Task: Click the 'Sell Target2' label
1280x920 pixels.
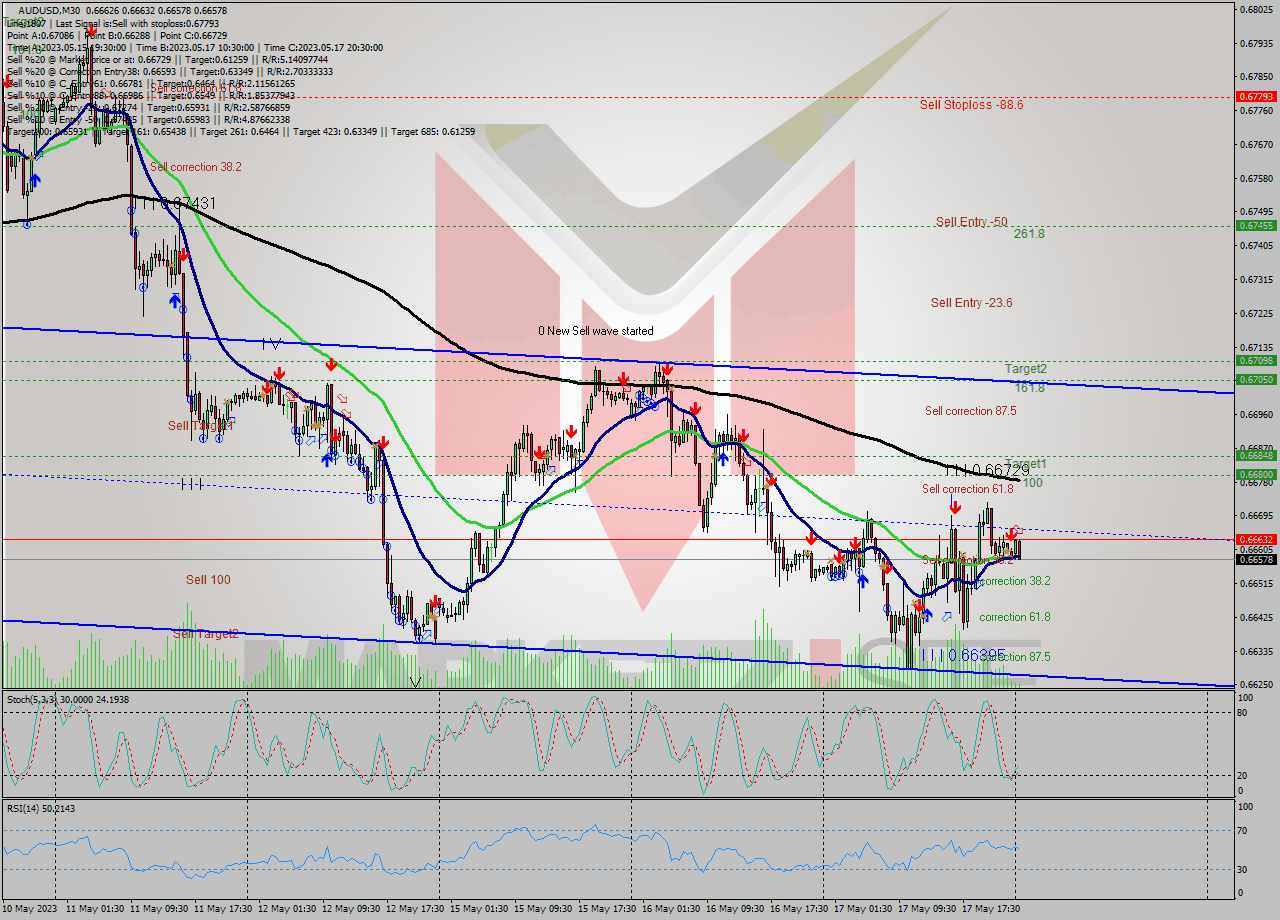Action: tap(205, 633)
